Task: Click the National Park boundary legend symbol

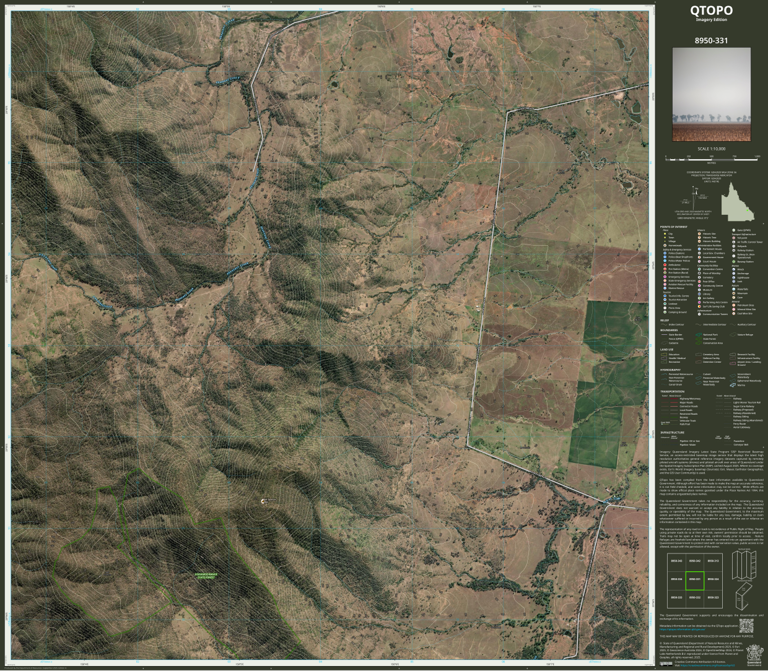Action: [x=698, y=335]
